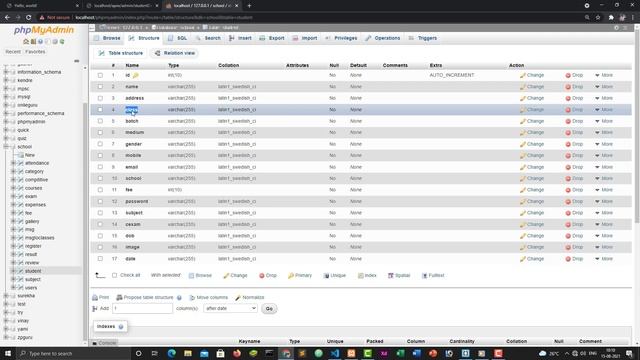Switch to the Operations tab

tap(383, 38)
